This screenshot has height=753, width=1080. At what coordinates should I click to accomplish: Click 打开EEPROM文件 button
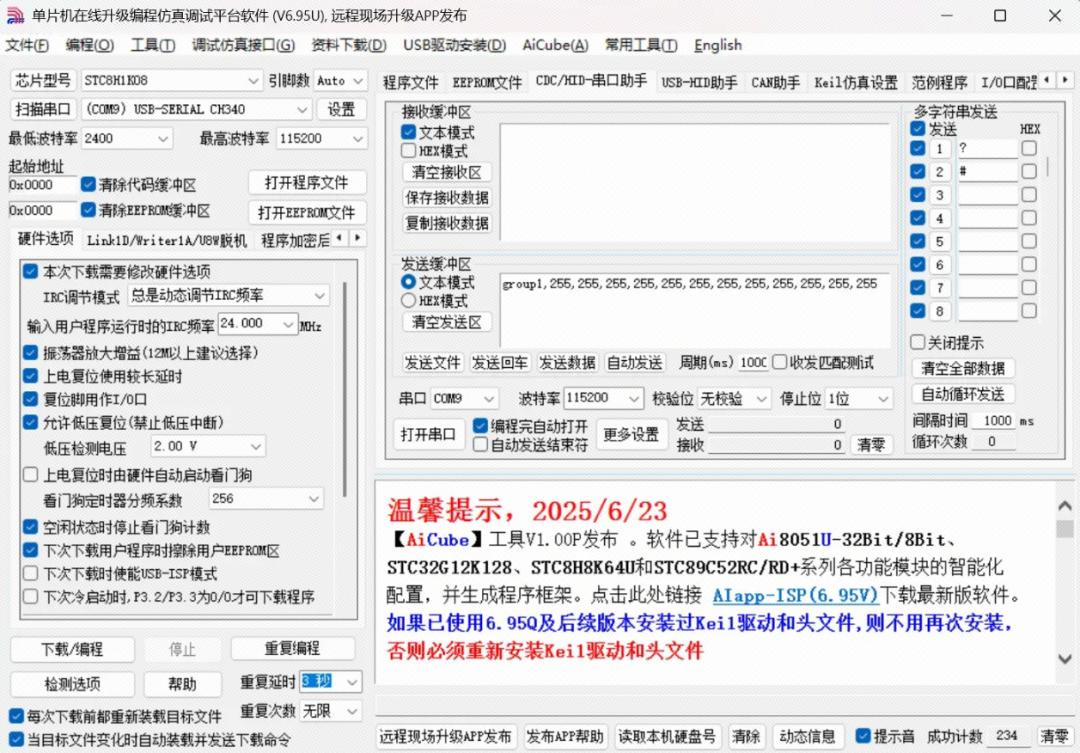(x=307, y=213)
